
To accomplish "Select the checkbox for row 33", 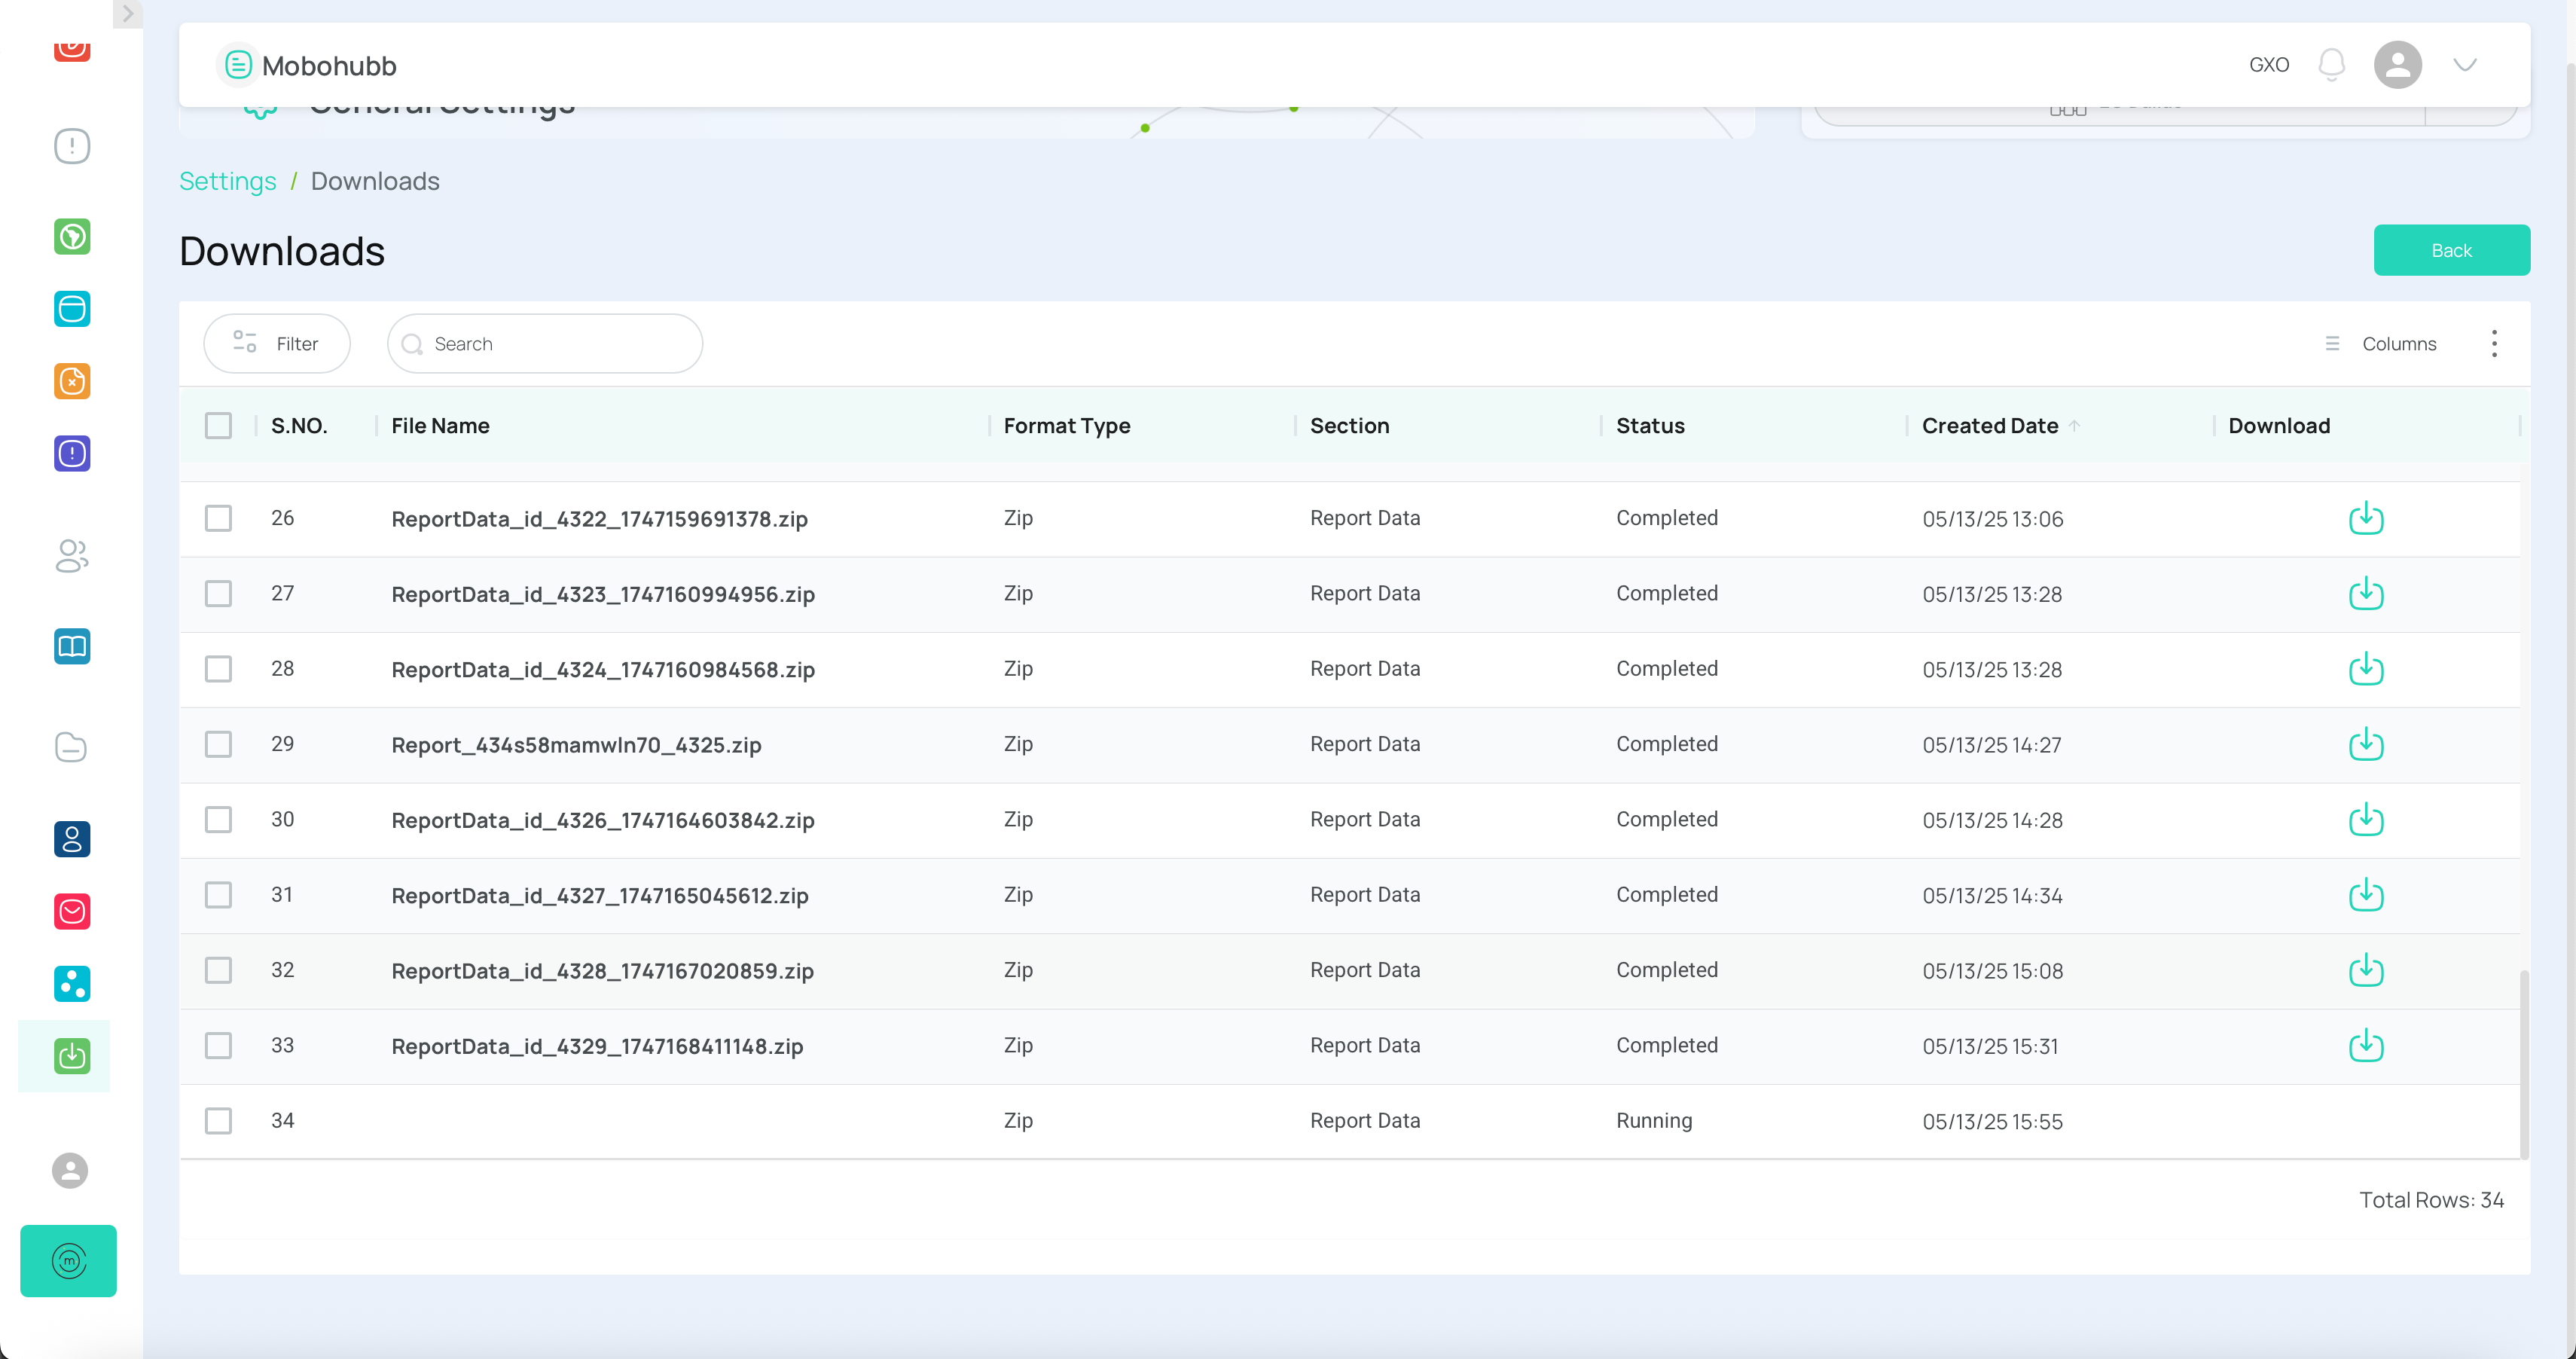I will point(218,1045).
